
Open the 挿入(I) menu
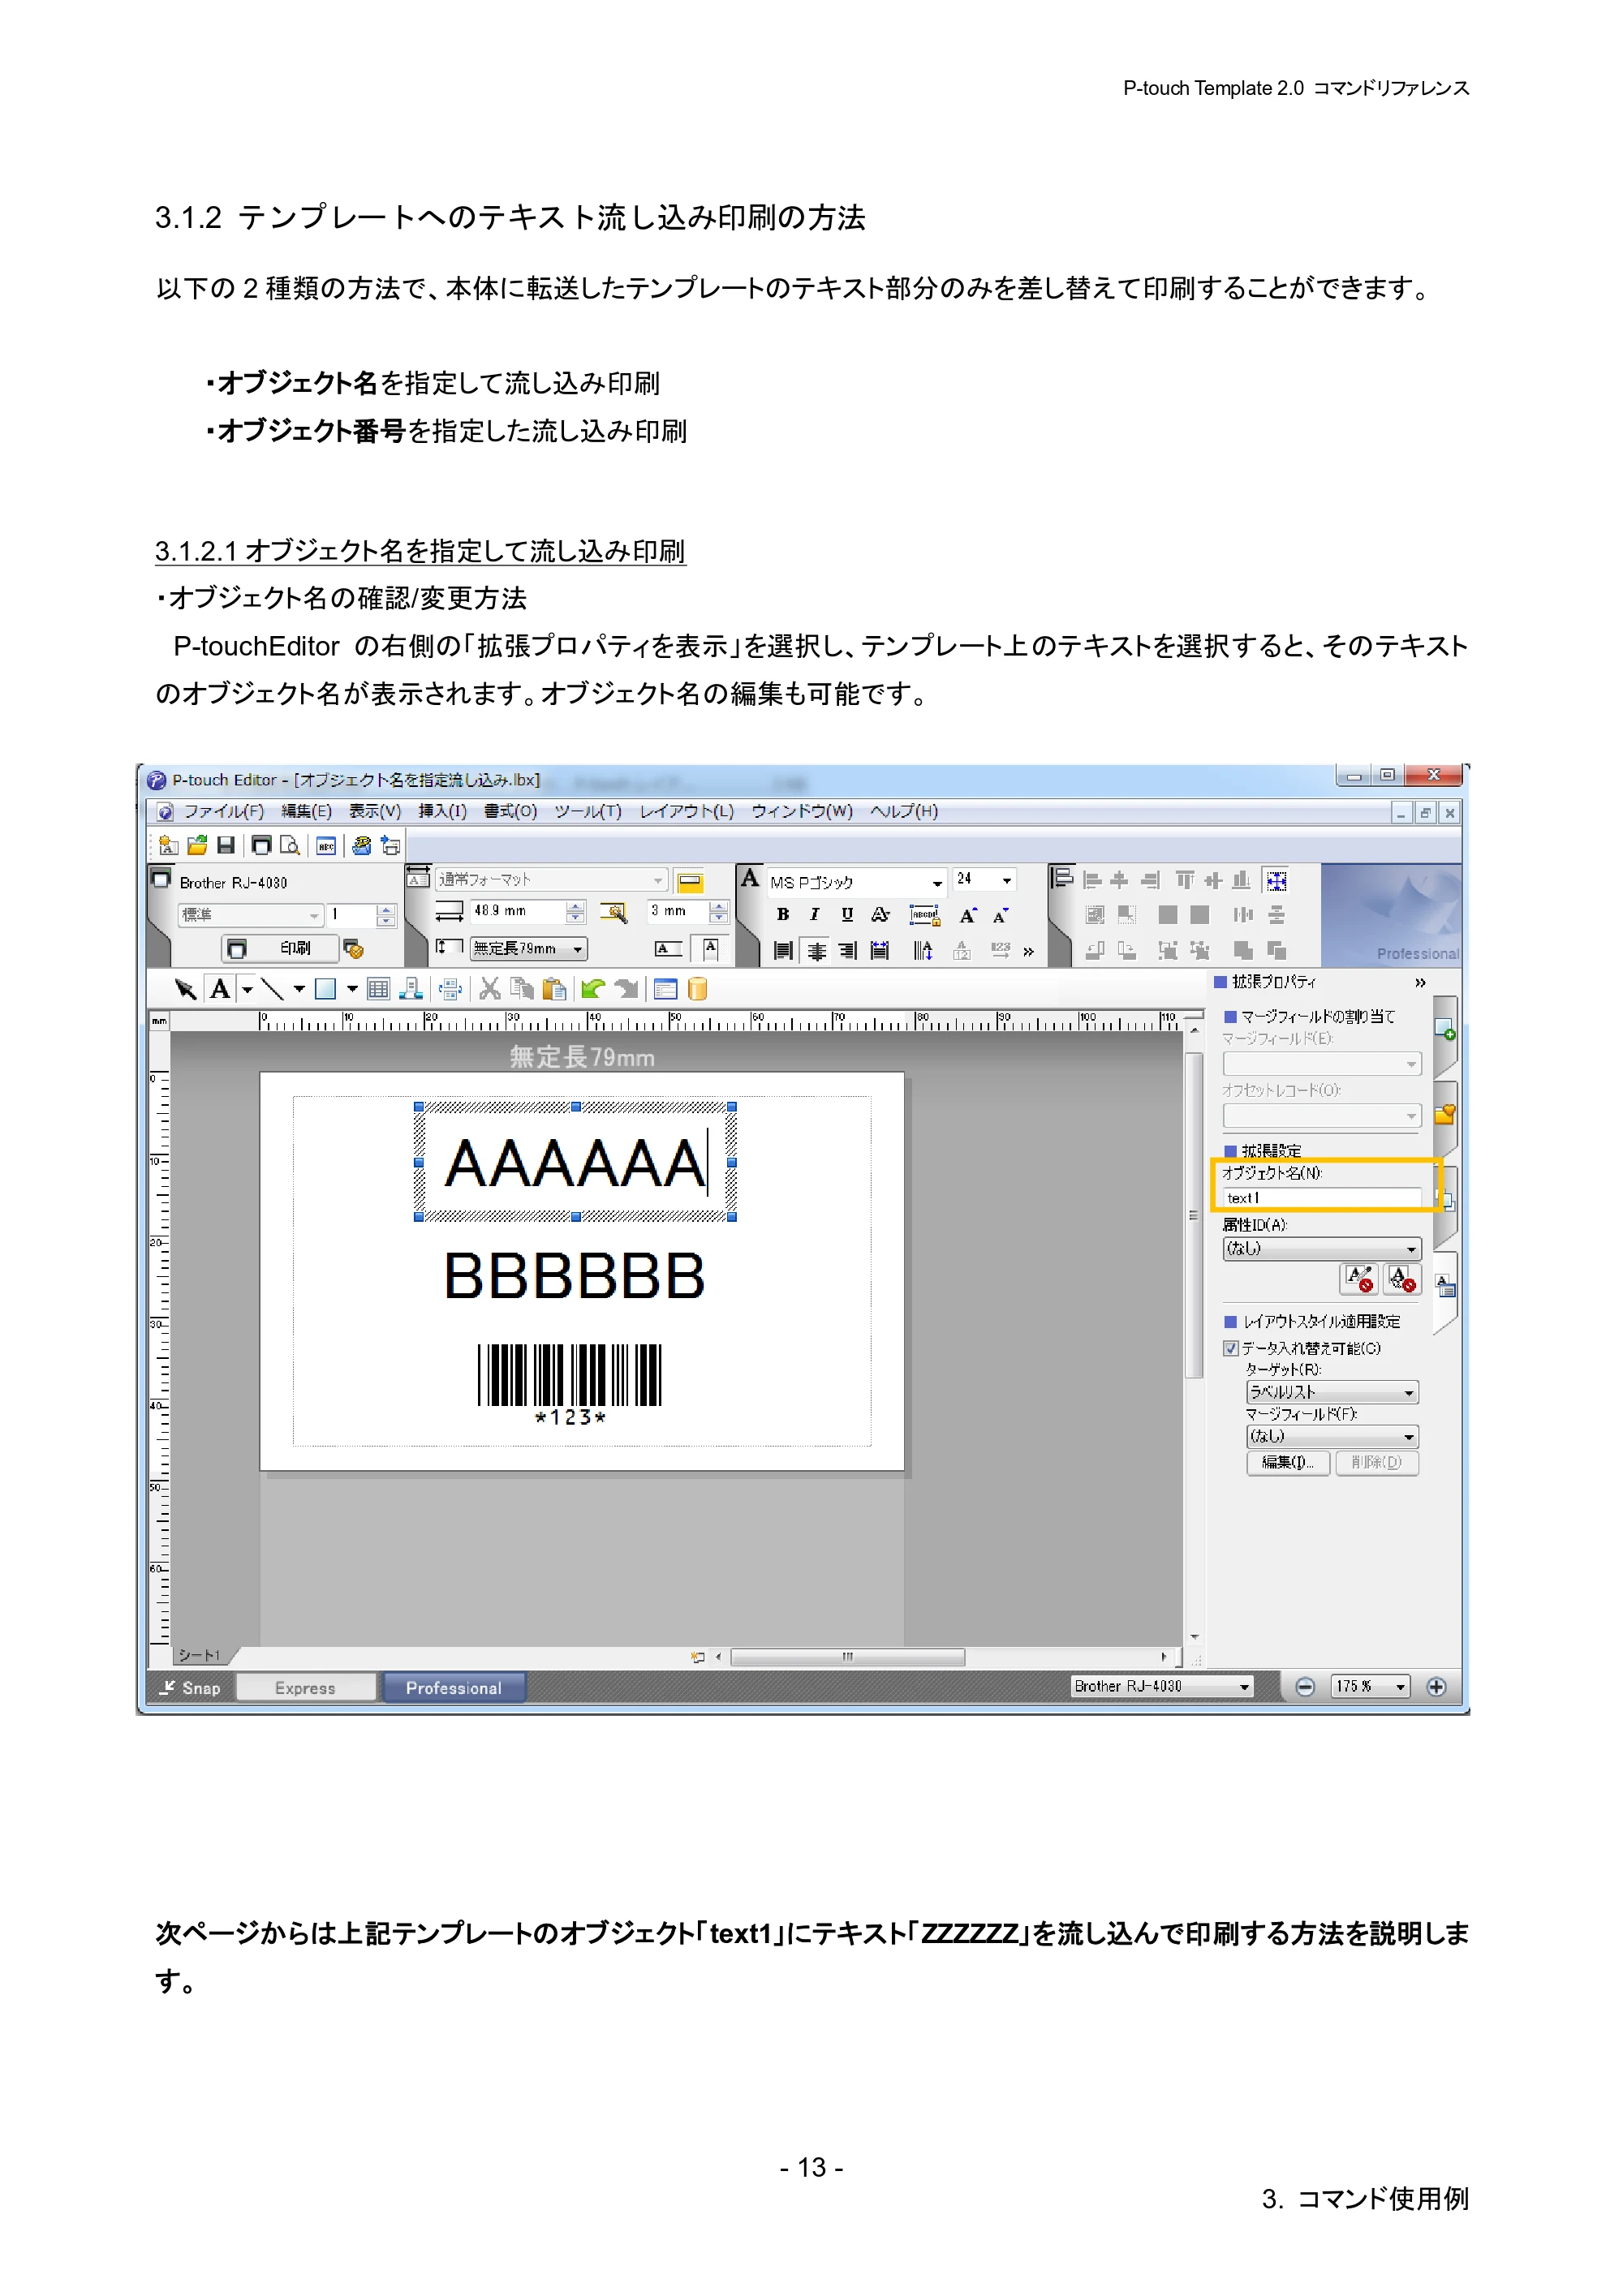pyautogui.click(x=442, y=811)
